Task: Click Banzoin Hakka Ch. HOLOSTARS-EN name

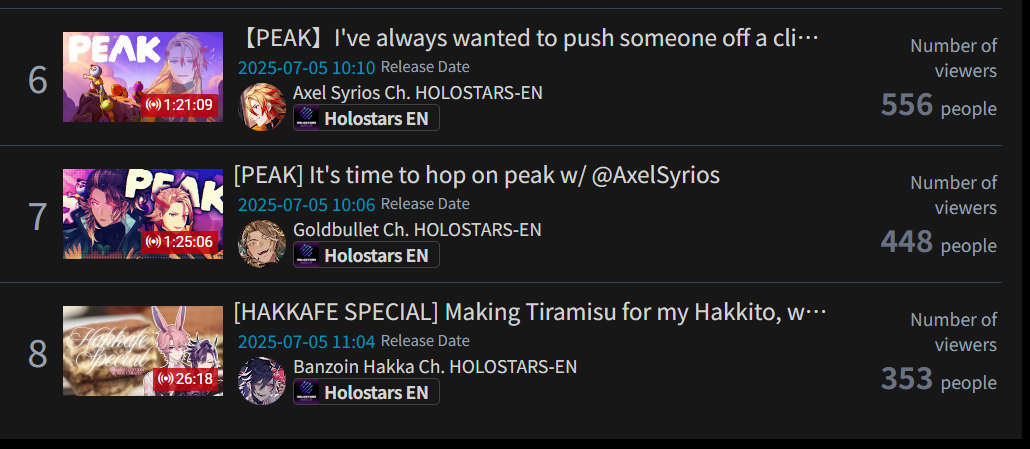Action: coord(434,366)
